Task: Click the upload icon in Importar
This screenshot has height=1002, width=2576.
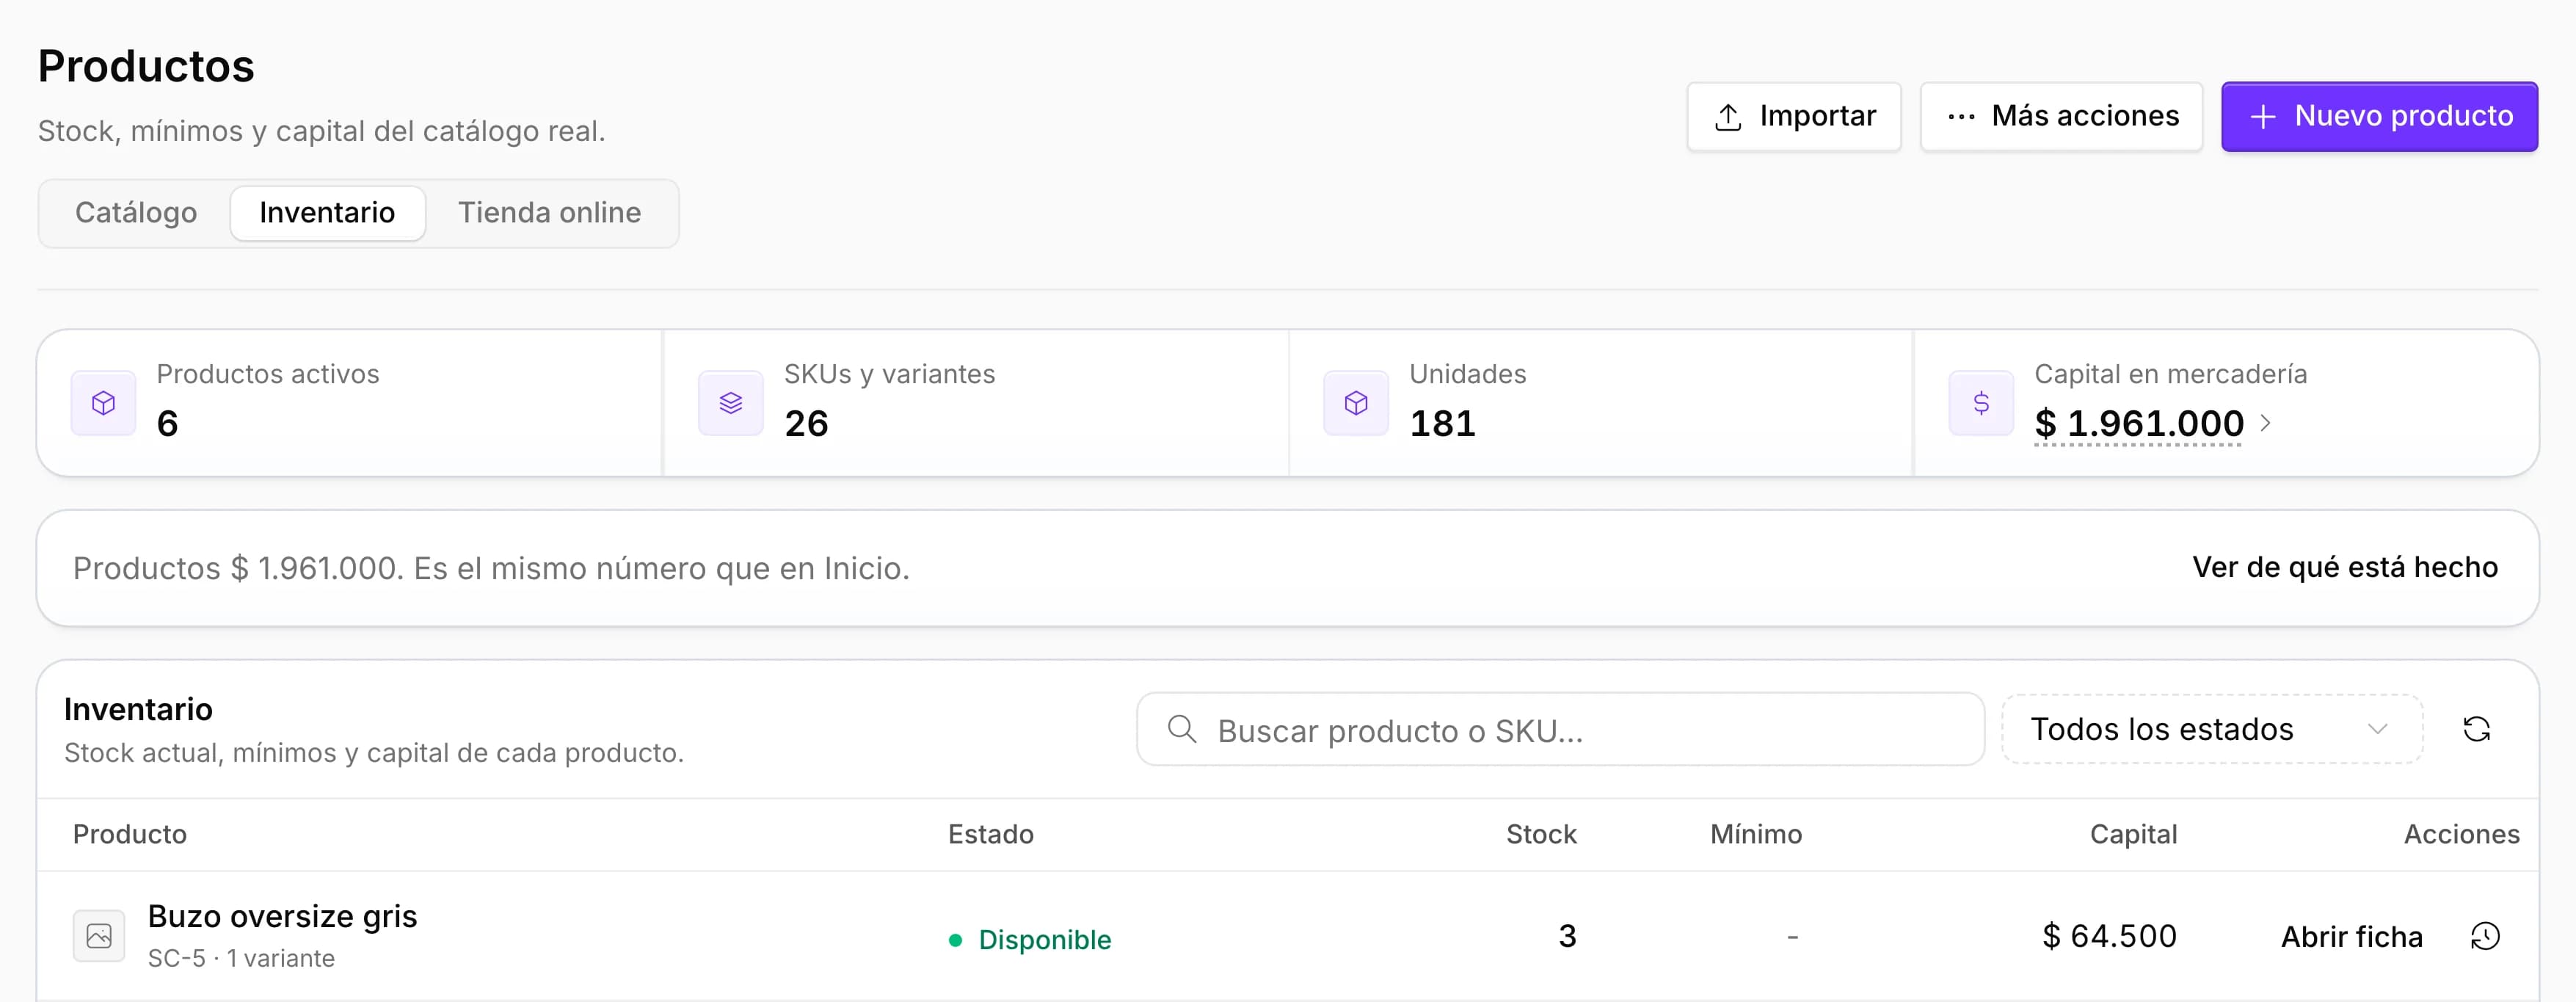Action: [1728, 117]
